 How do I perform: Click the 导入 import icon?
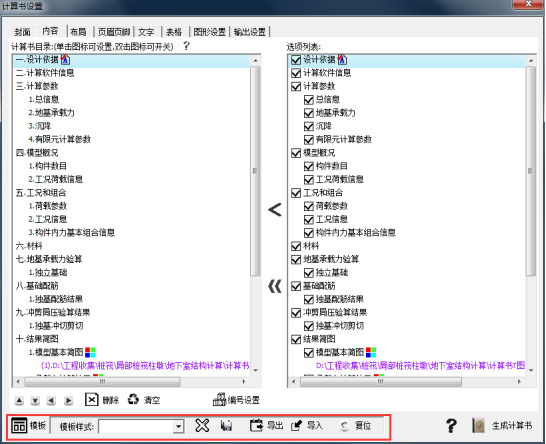(x=296, y=425)
